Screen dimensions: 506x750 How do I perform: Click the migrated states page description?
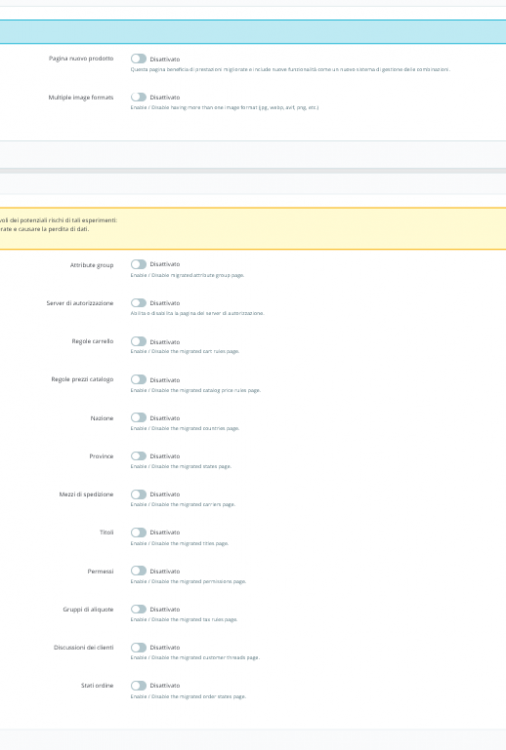pos(181,466)
